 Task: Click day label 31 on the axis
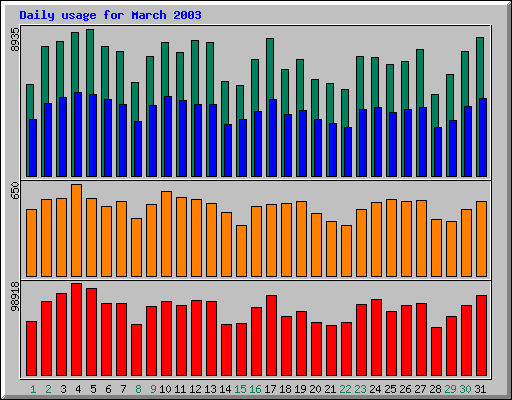(x=480, y=389)
